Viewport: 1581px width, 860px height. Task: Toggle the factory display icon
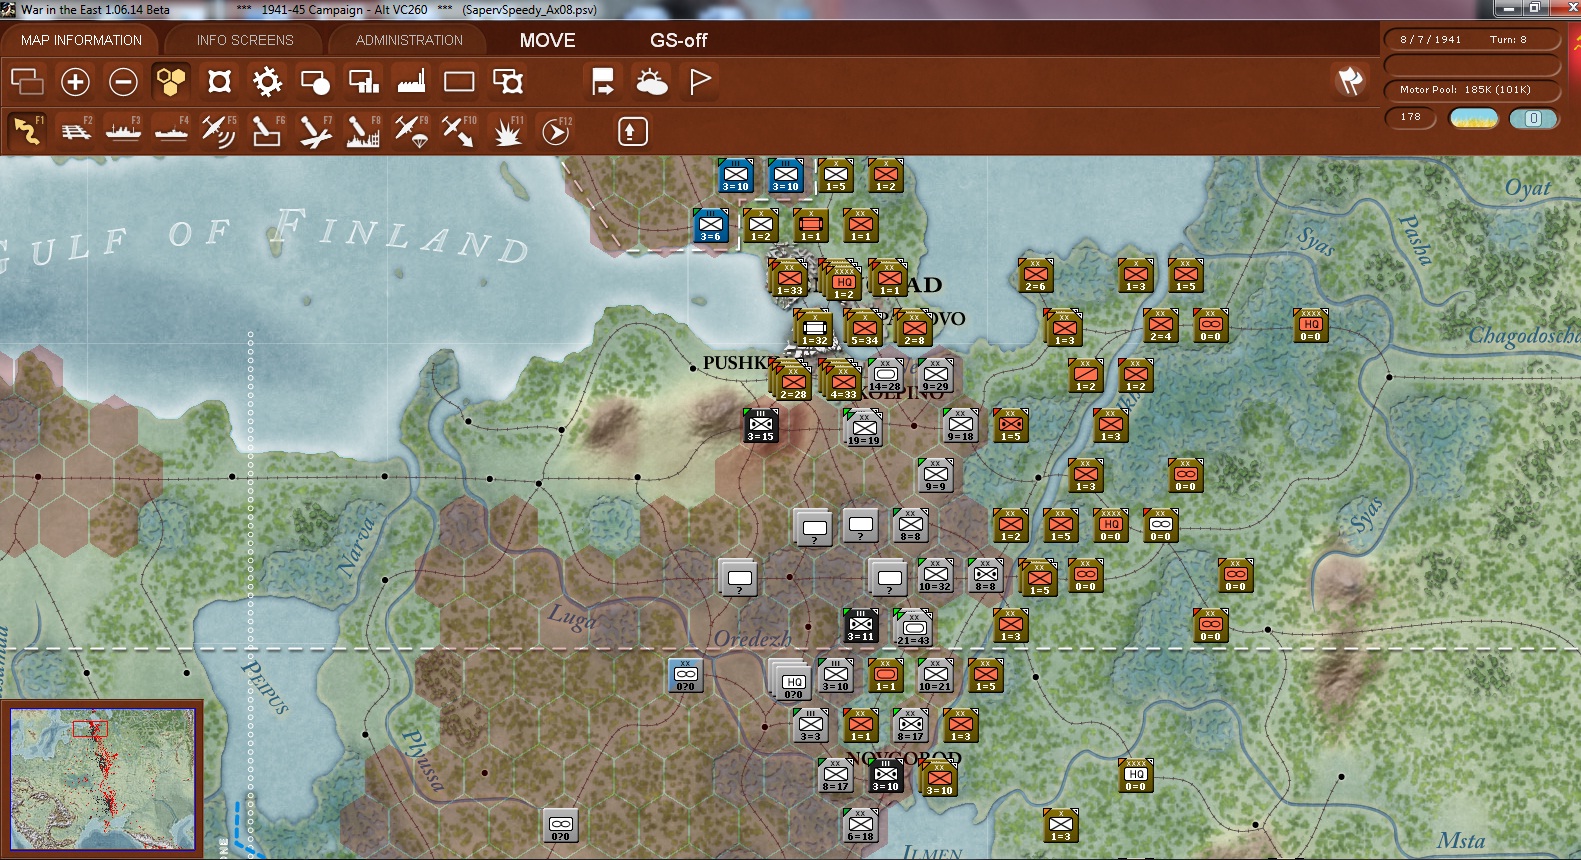coord(411,81)
